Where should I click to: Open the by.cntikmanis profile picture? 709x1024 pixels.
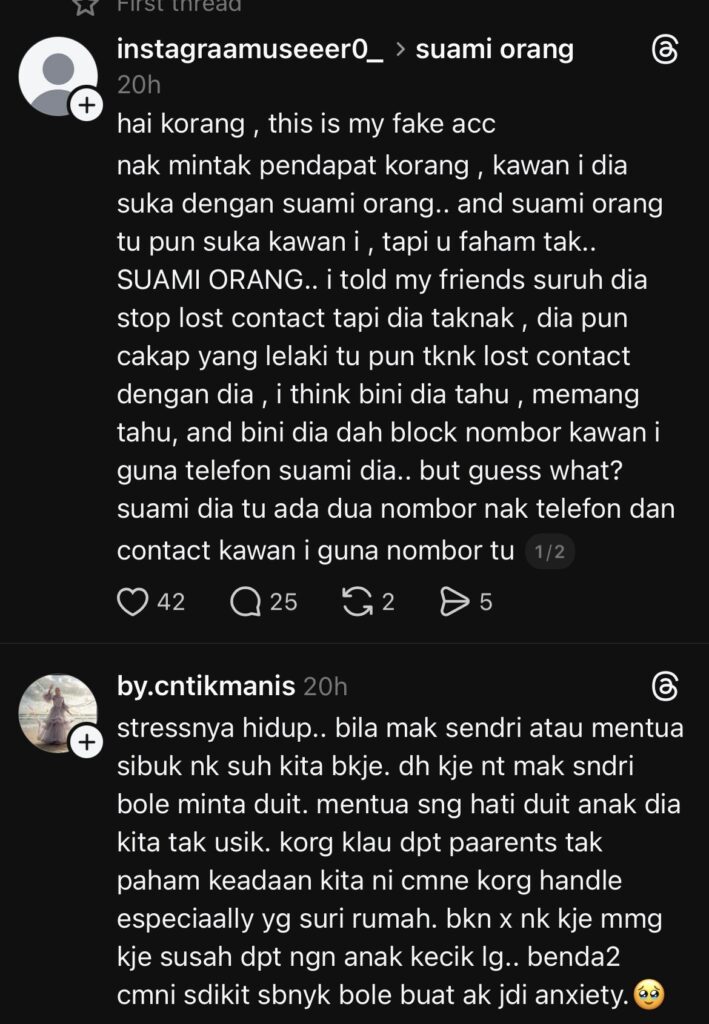(x=58, y=714)
